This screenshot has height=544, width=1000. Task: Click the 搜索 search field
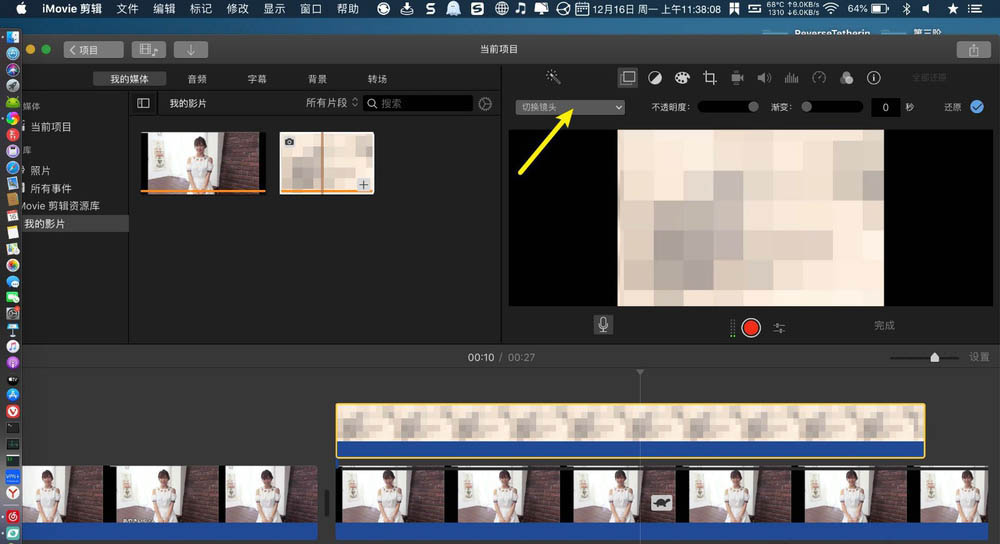418,103
